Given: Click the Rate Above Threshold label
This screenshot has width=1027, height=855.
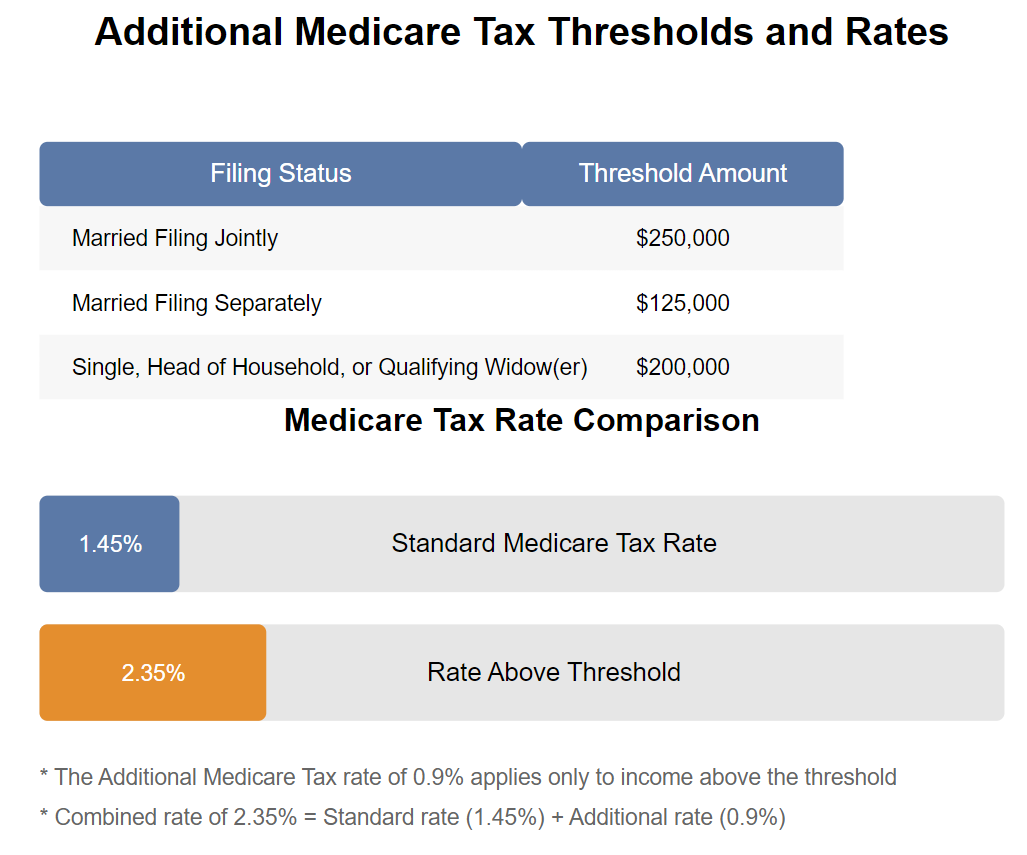Looking at the screenshot, I should pos(554,672).
